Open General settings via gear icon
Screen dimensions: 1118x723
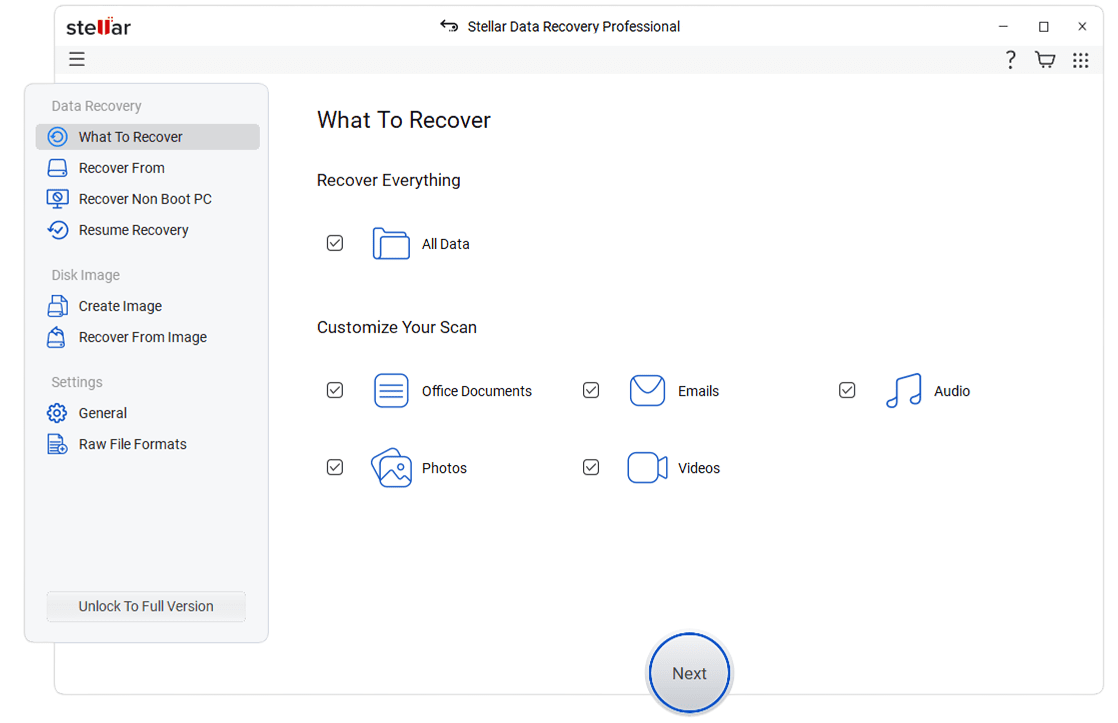(x=58, y=412)
